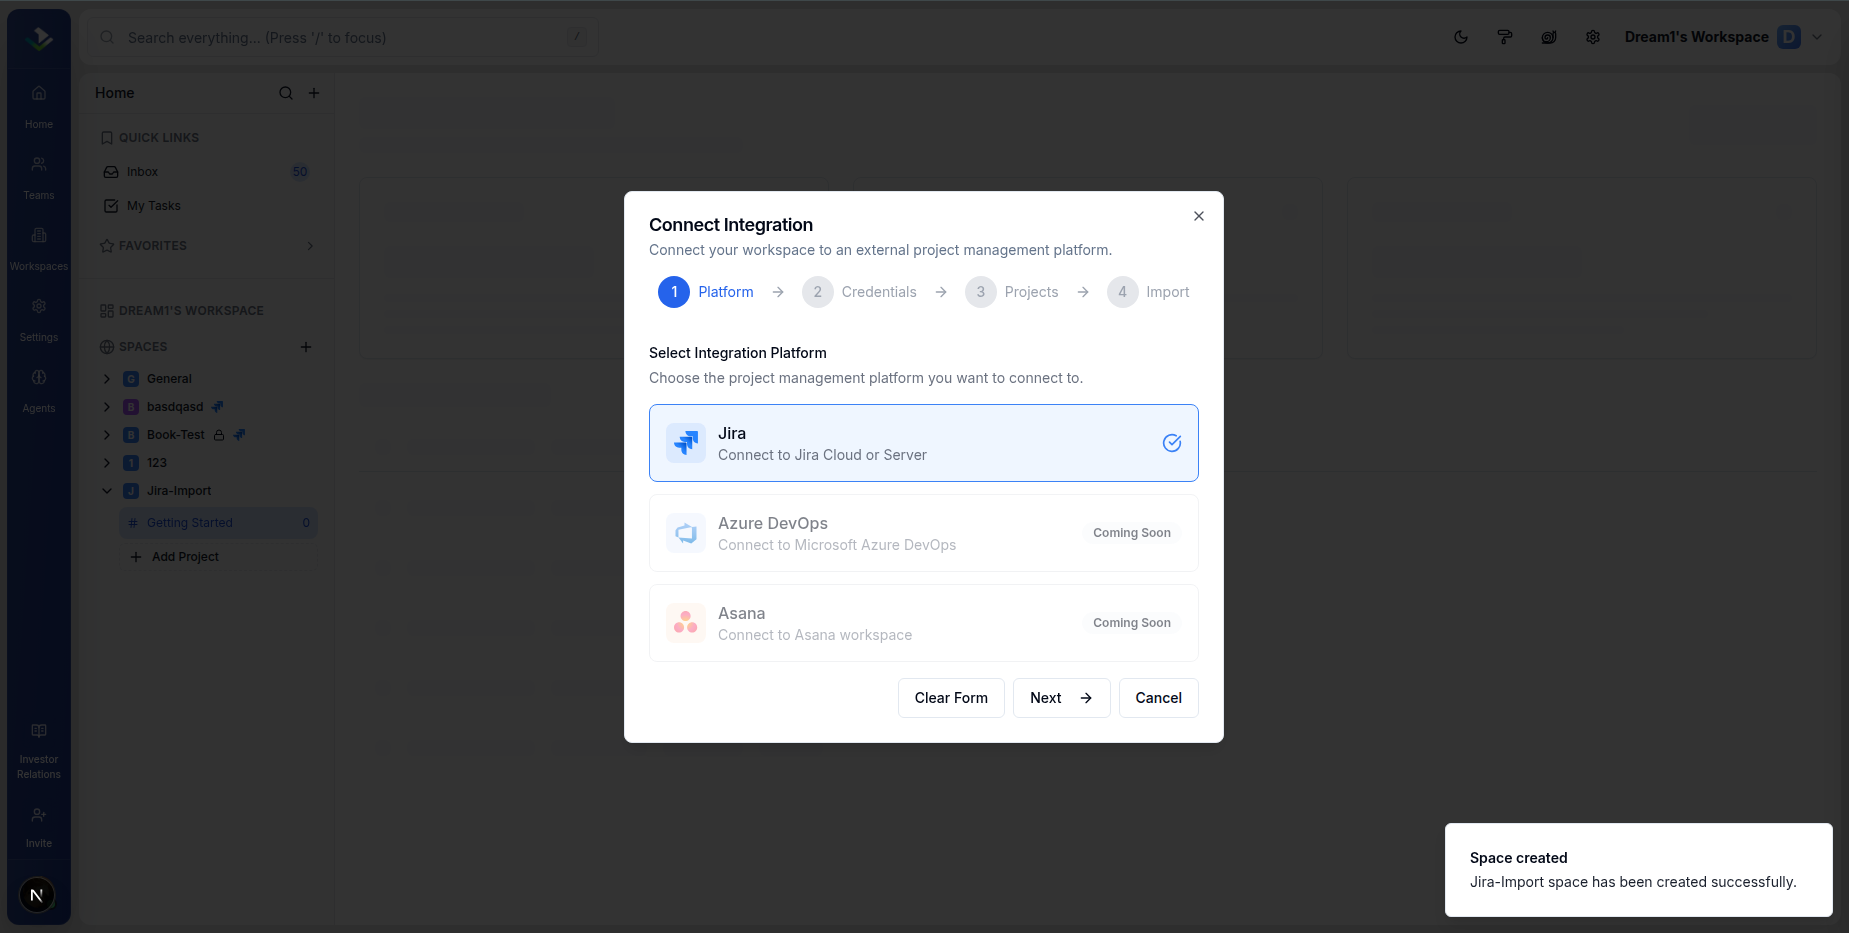Select the Jira integration platform option
Viewport: 1849px width, 933px height.
[924, 443]
